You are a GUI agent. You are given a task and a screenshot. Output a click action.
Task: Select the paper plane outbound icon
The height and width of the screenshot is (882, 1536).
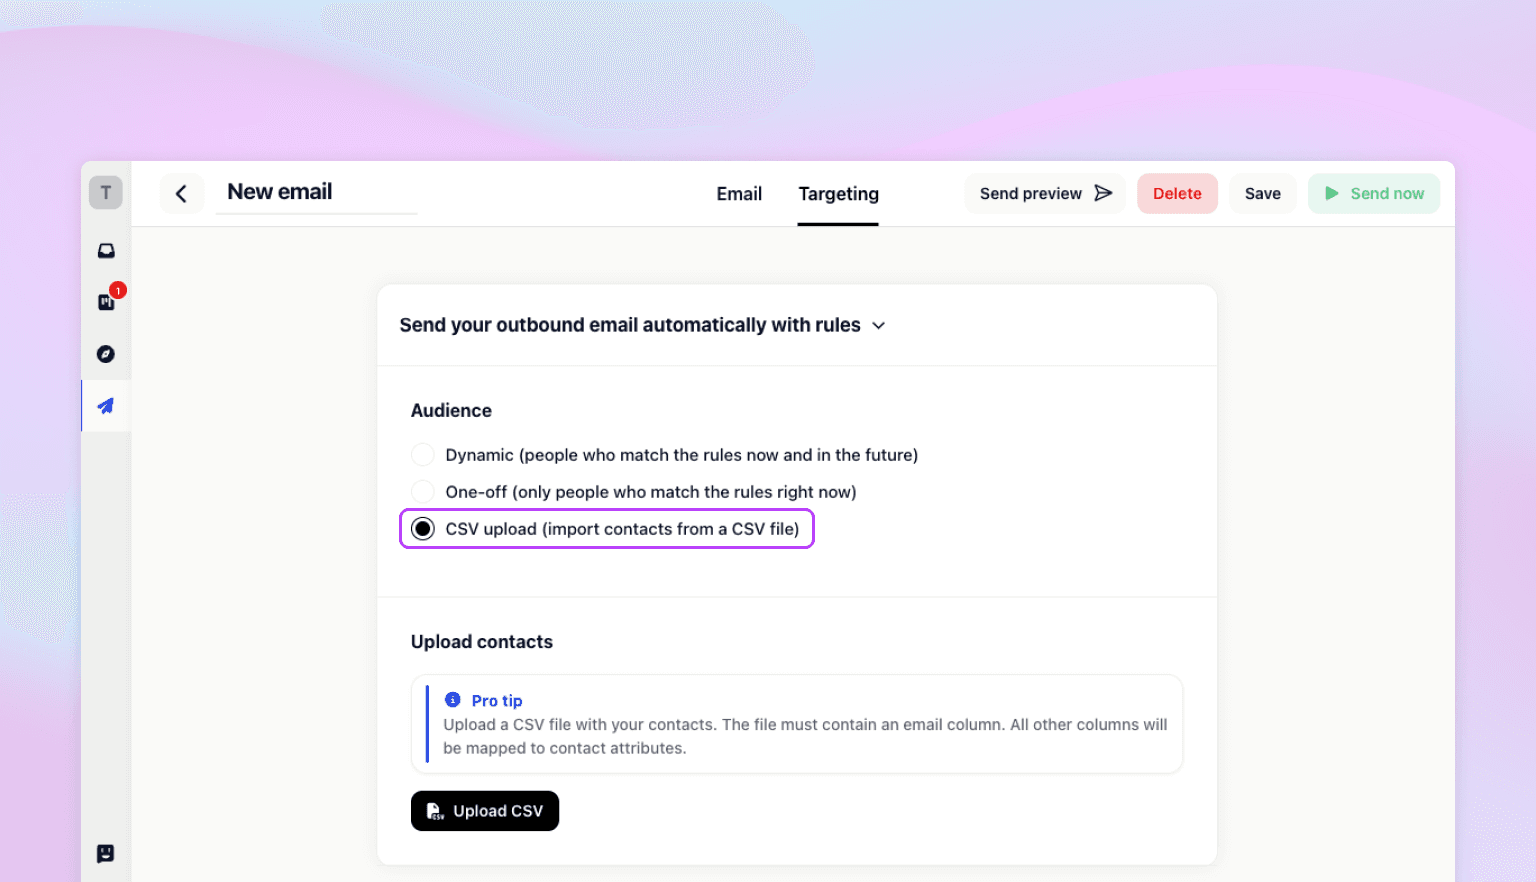tap(105, 405)
